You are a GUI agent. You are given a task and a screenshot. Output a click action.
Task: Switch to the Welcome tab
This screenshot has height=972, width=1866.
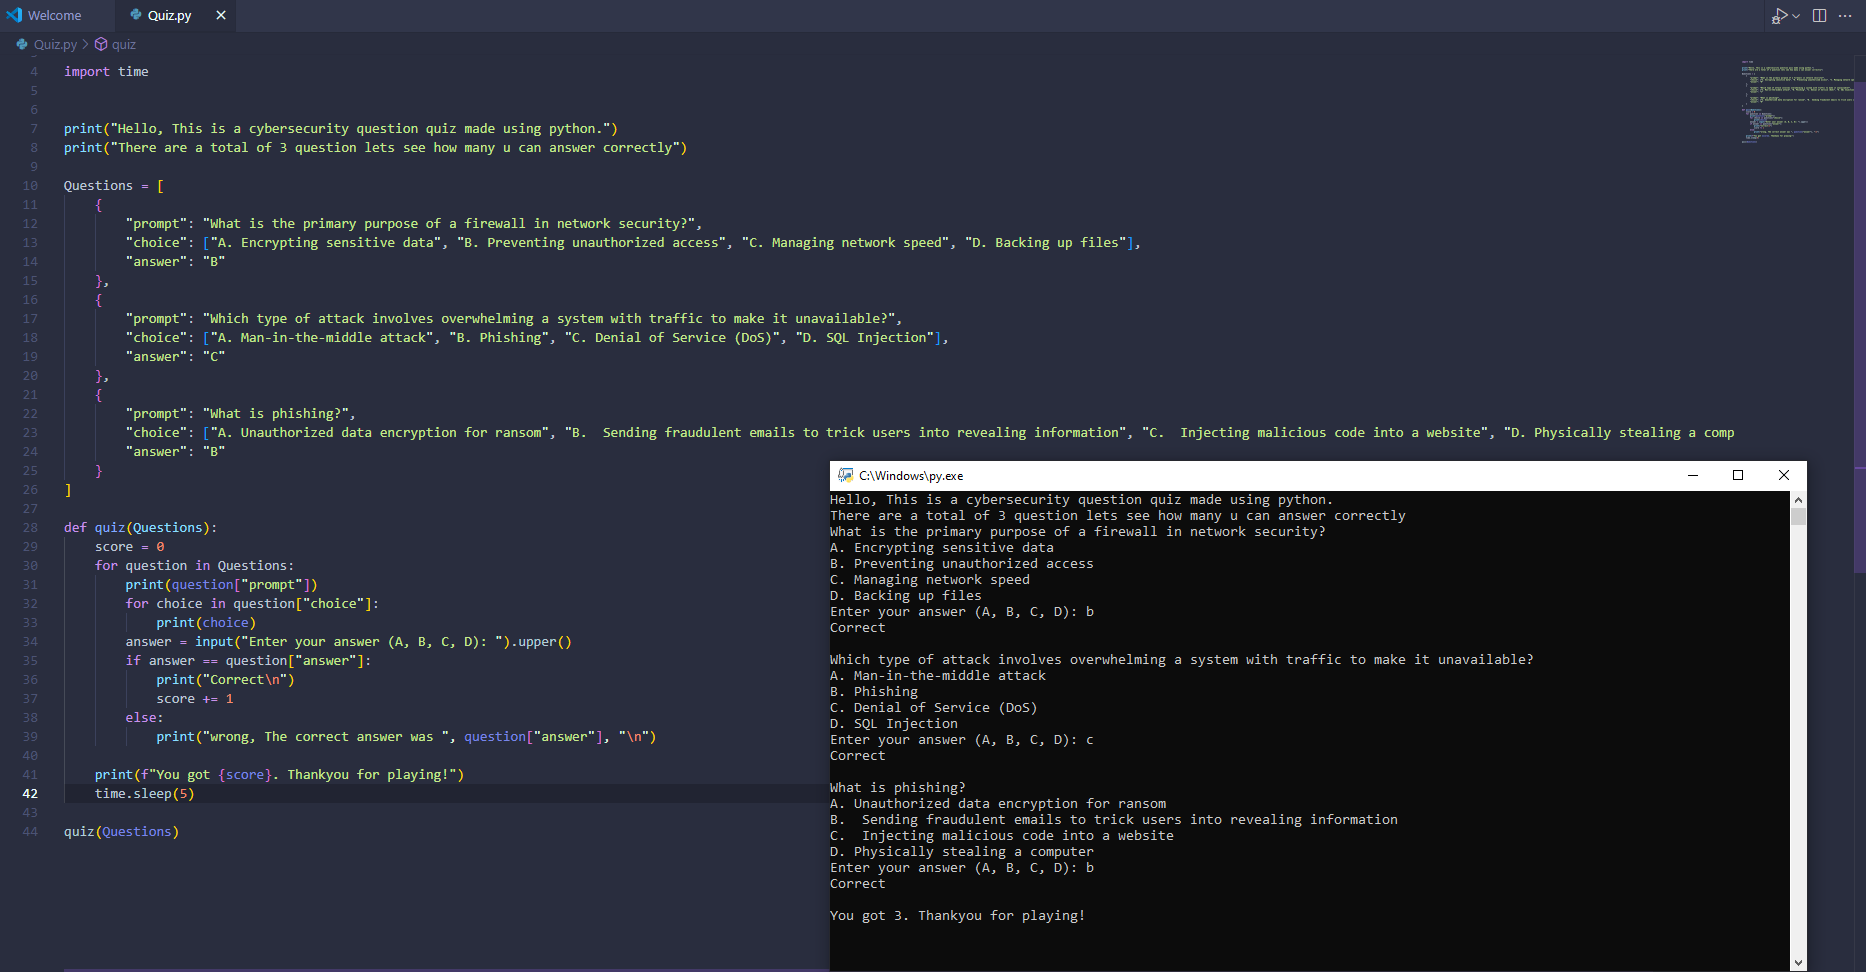54,16
